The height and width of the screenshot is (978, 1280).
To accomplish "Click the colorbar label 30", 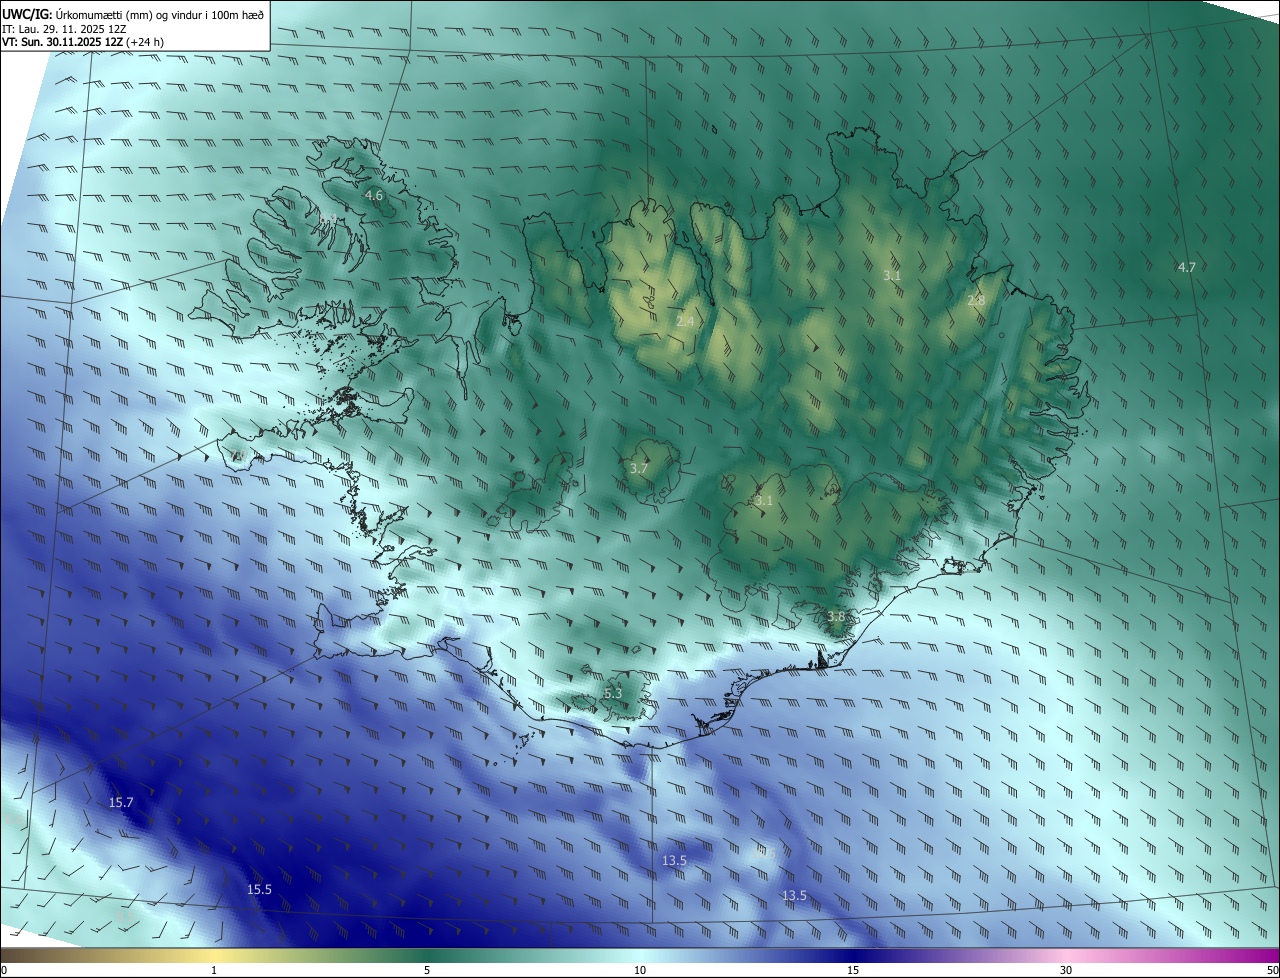I will [1066, 970].
